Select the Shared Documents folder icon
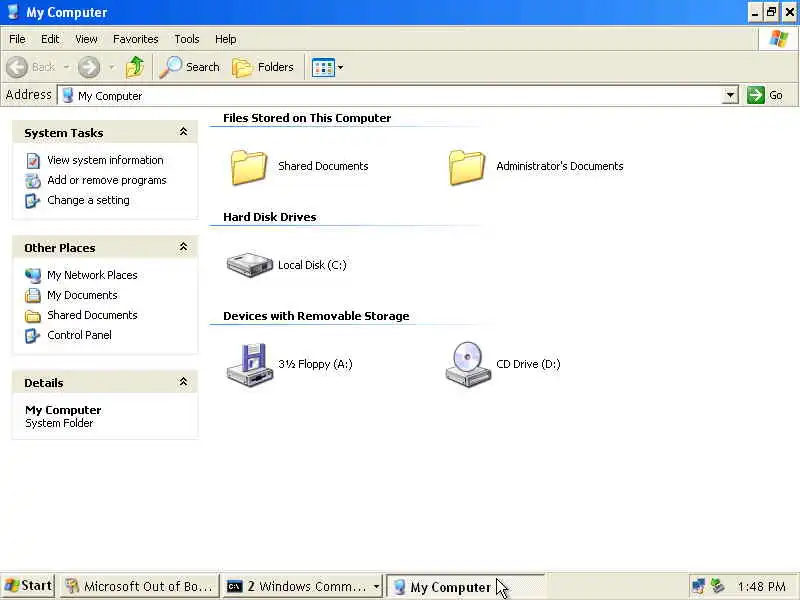The height and width of the screenshot is (600, 800). point(249,167)
